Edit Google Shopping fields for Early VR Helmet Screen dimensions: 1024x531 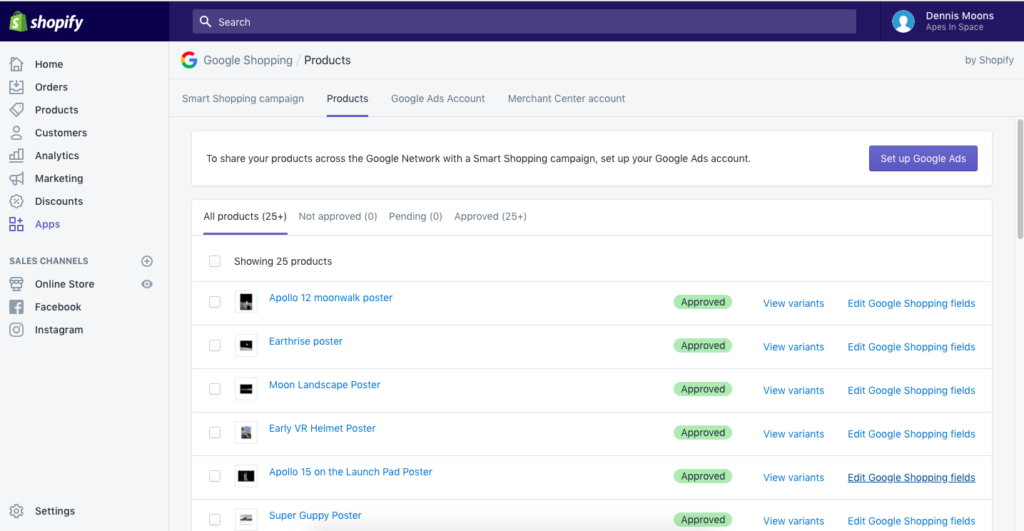pos(911,434)
